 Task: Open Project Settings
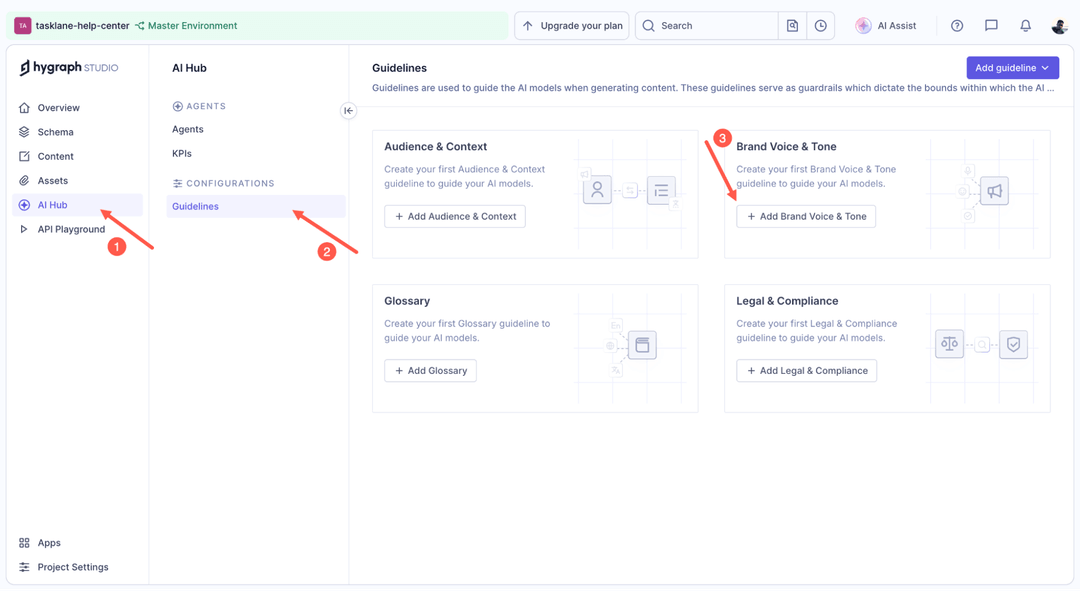pos(77,567)
